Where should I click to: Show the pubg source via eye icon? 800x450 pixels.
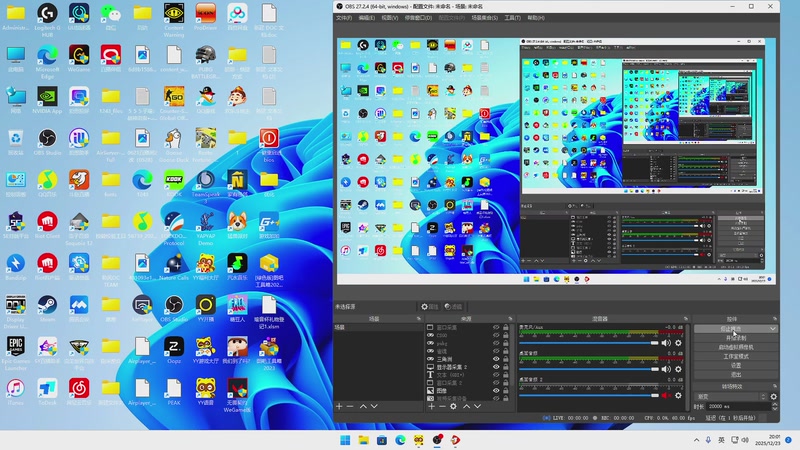pyautogui.click(x=496, y=343)
